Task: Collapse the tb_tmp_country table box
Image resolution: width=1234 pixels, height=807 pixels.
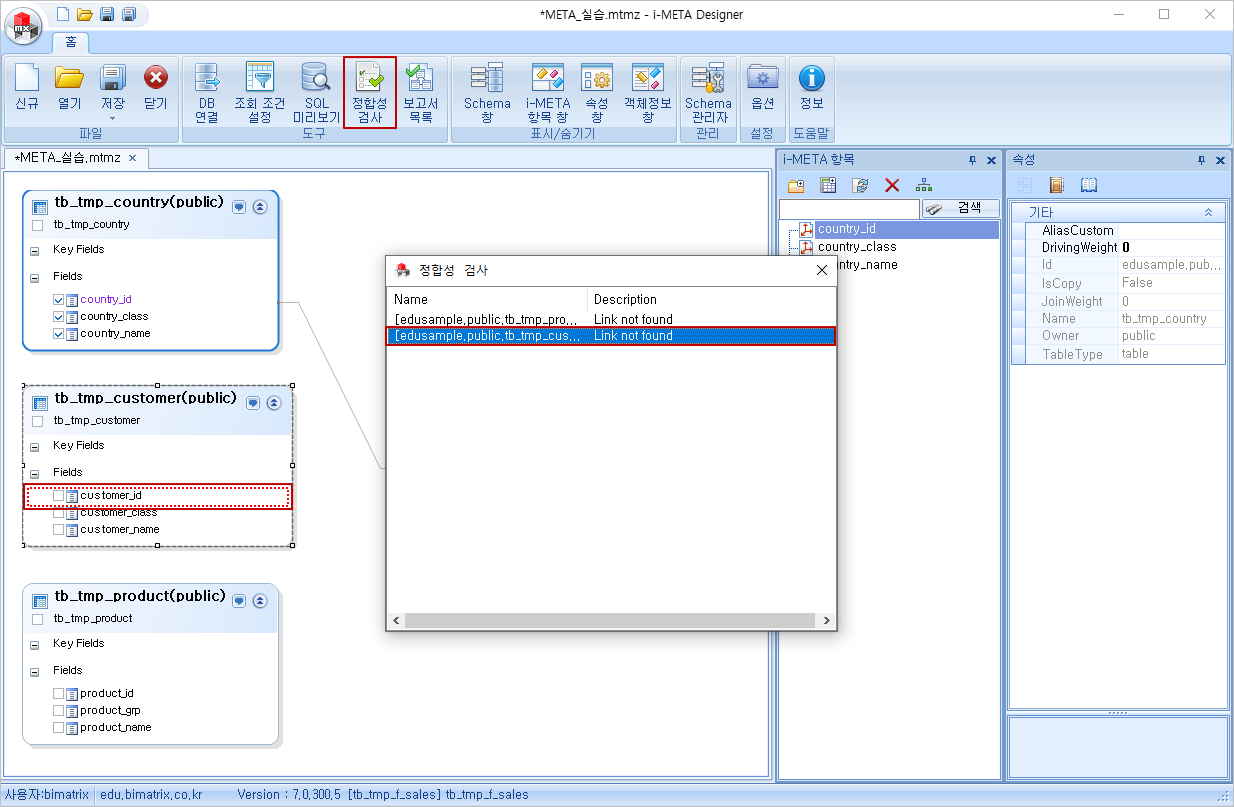Action: [260, 206]
